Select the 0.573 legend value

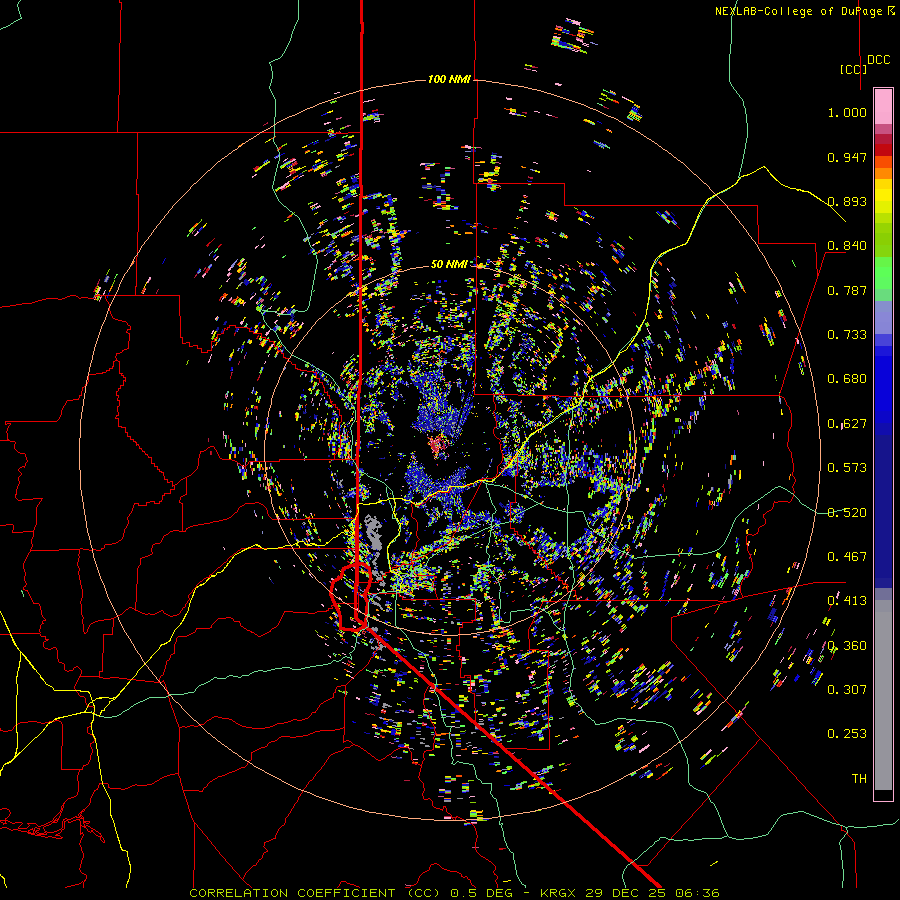tap(847, 468)
